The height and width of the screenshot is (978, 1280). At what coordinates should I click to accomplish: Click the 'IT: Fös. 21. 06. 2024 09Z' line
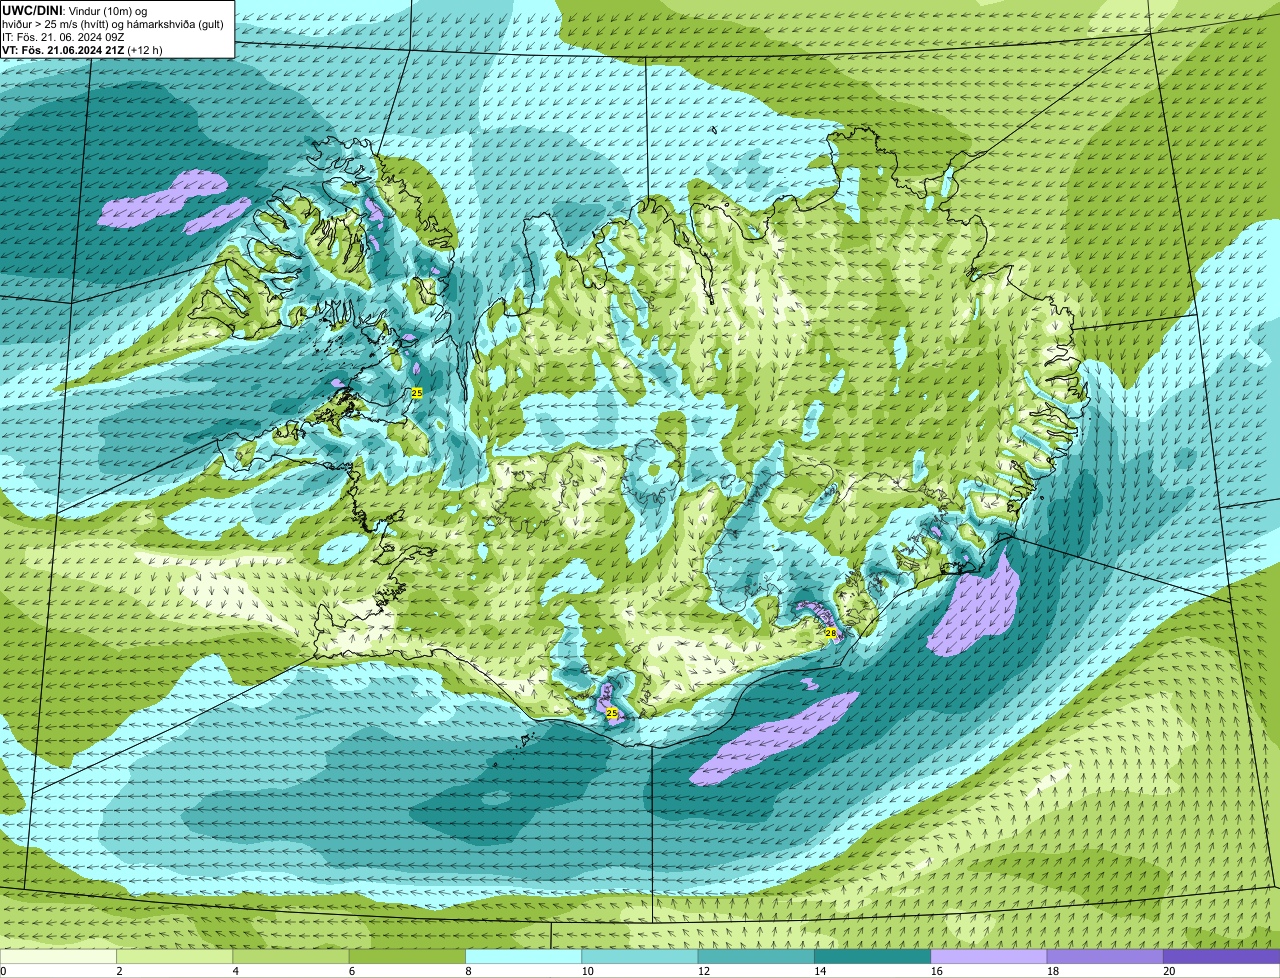pos(63,36)
